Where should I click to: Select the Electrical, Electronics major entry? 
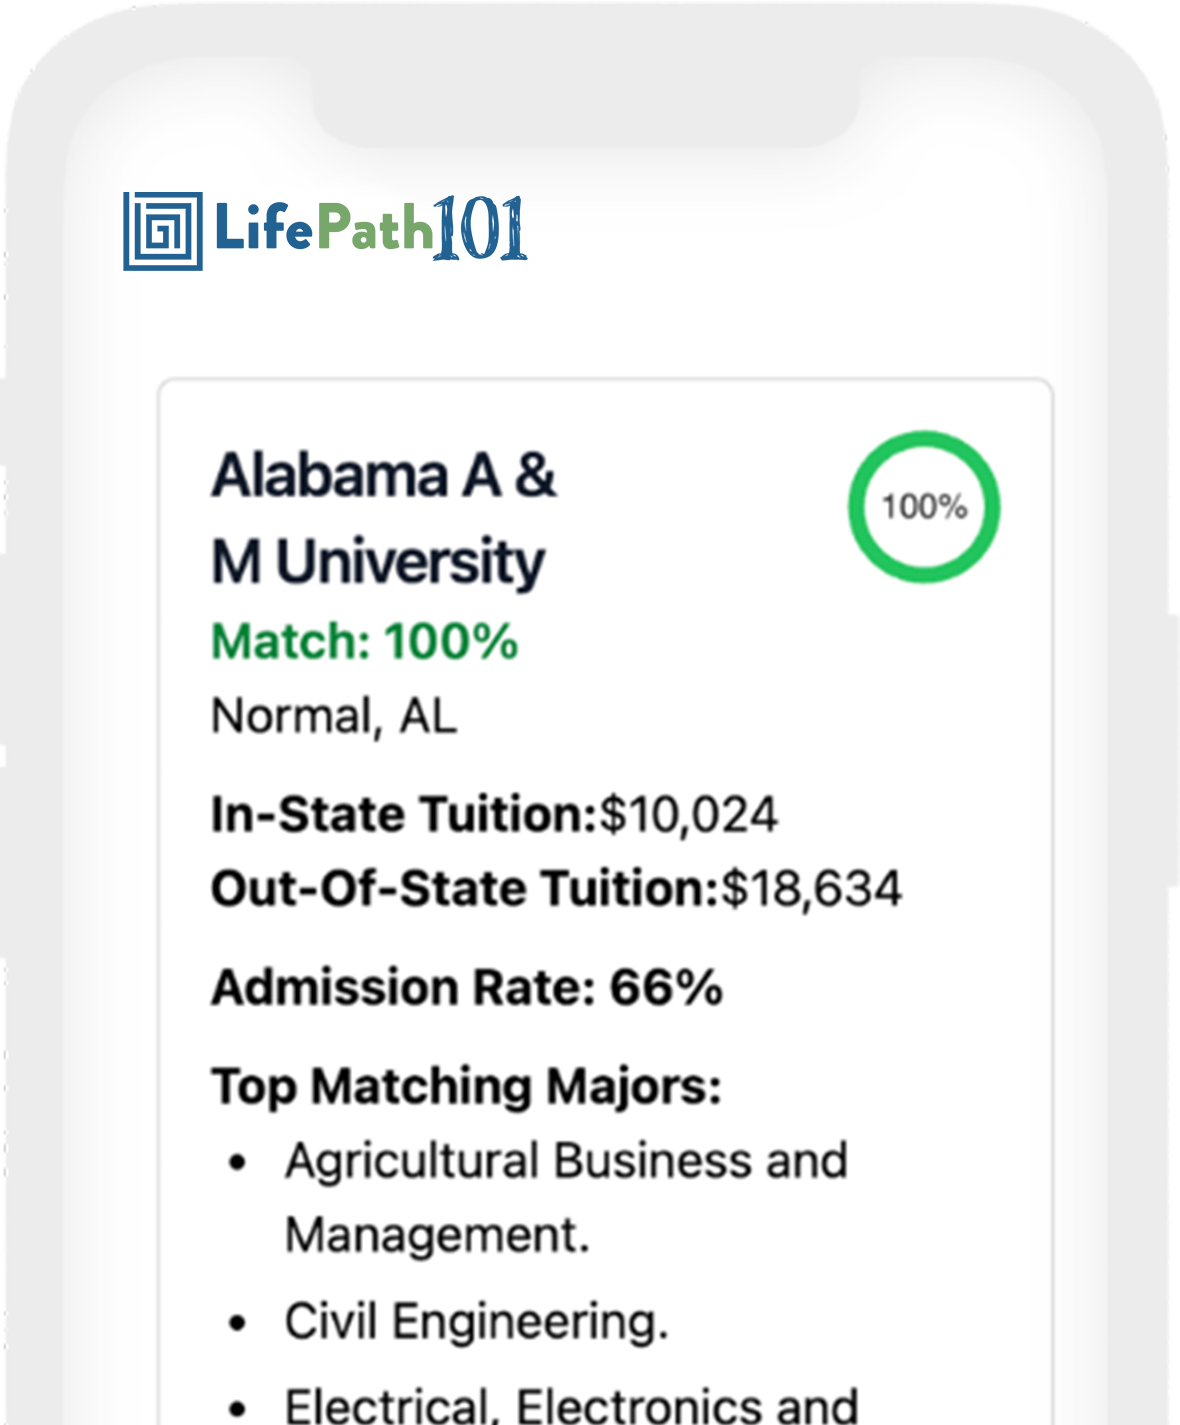pos(571,1404)
